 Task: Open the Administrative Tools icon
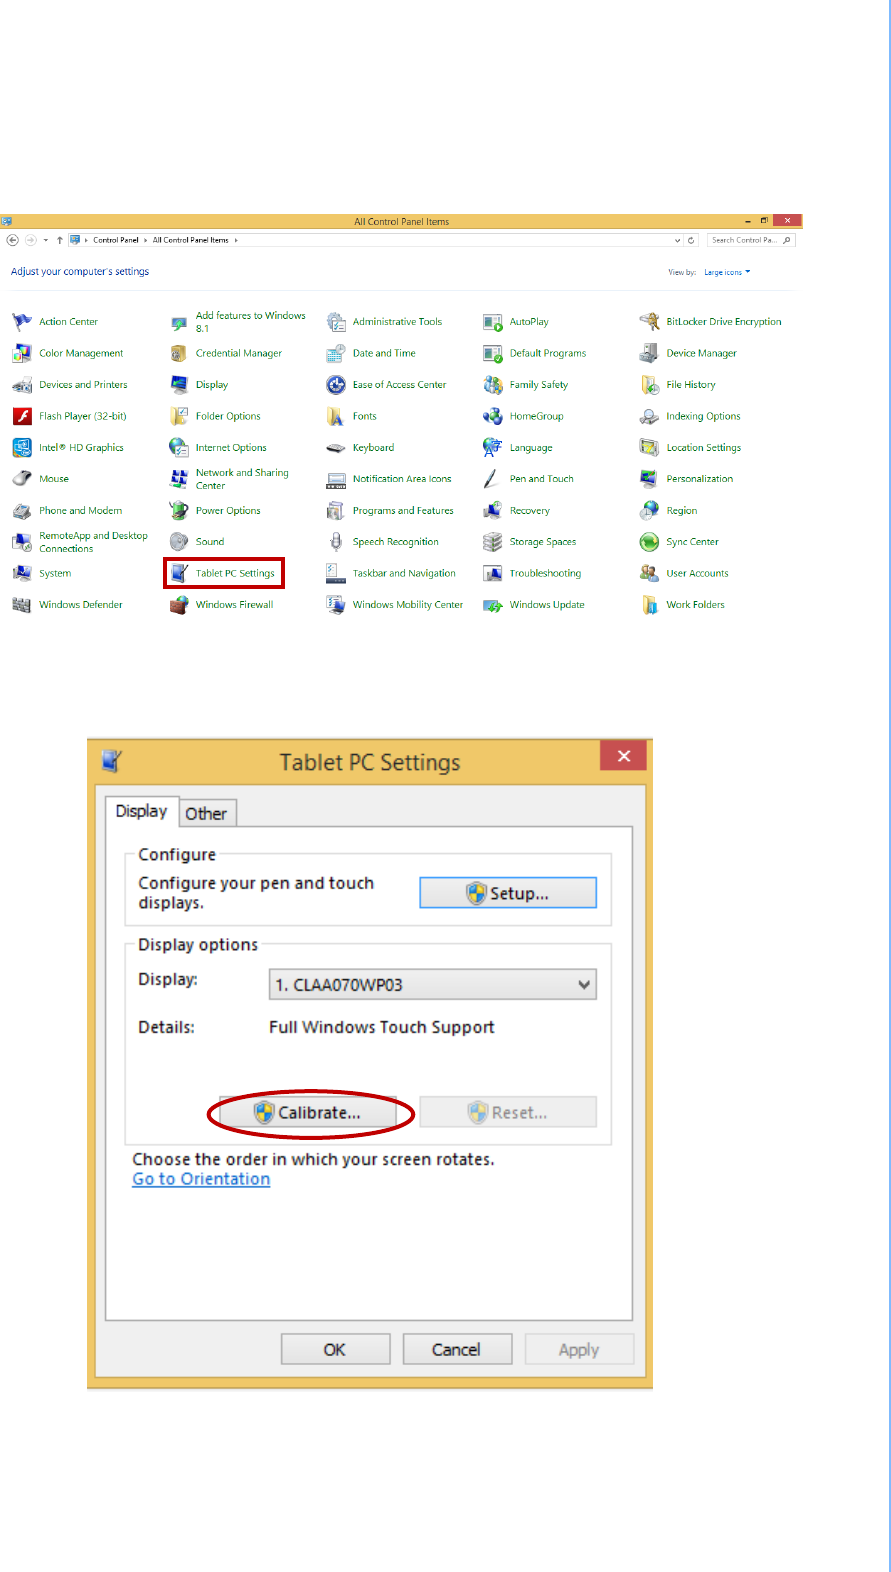pyautogui.click(x=336, y=322)
